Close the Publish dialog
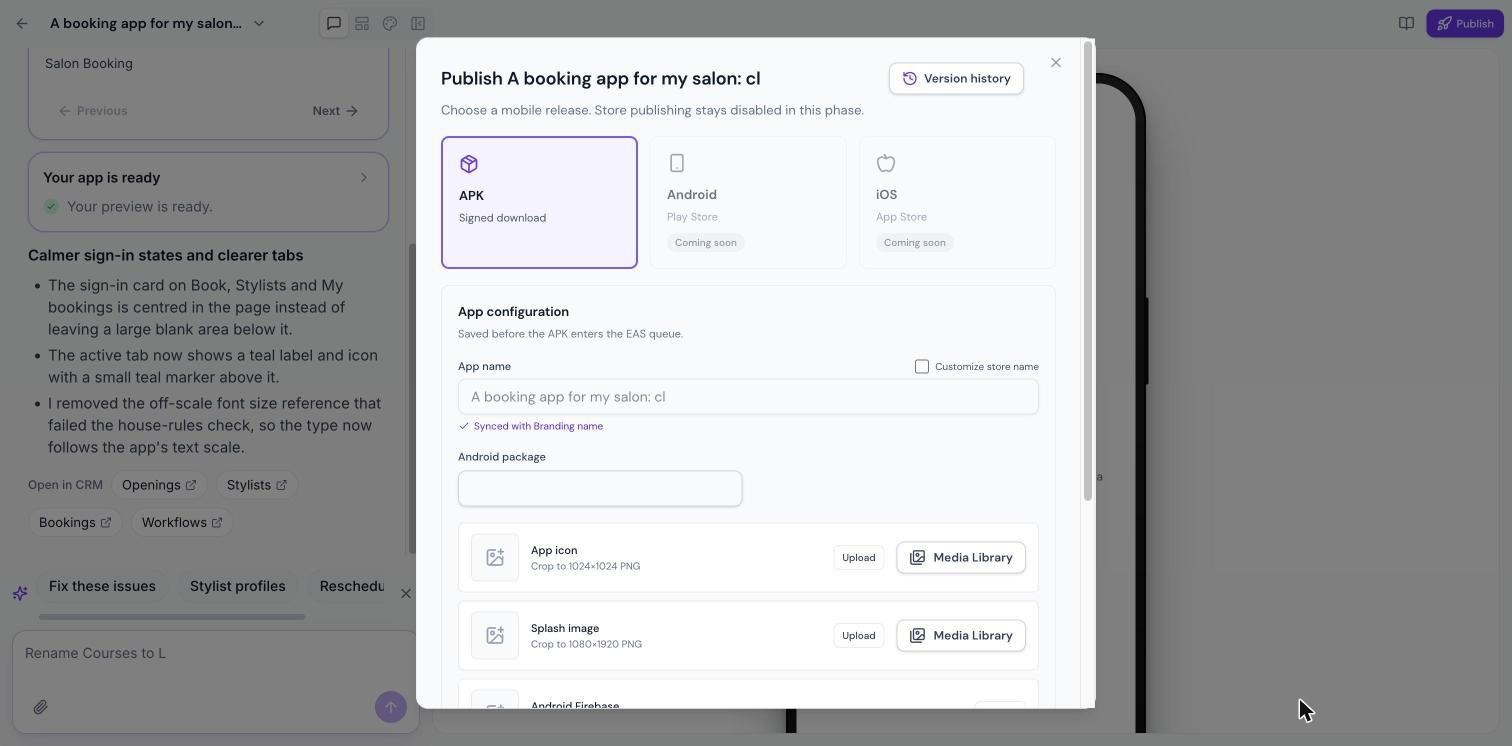 1056,62
